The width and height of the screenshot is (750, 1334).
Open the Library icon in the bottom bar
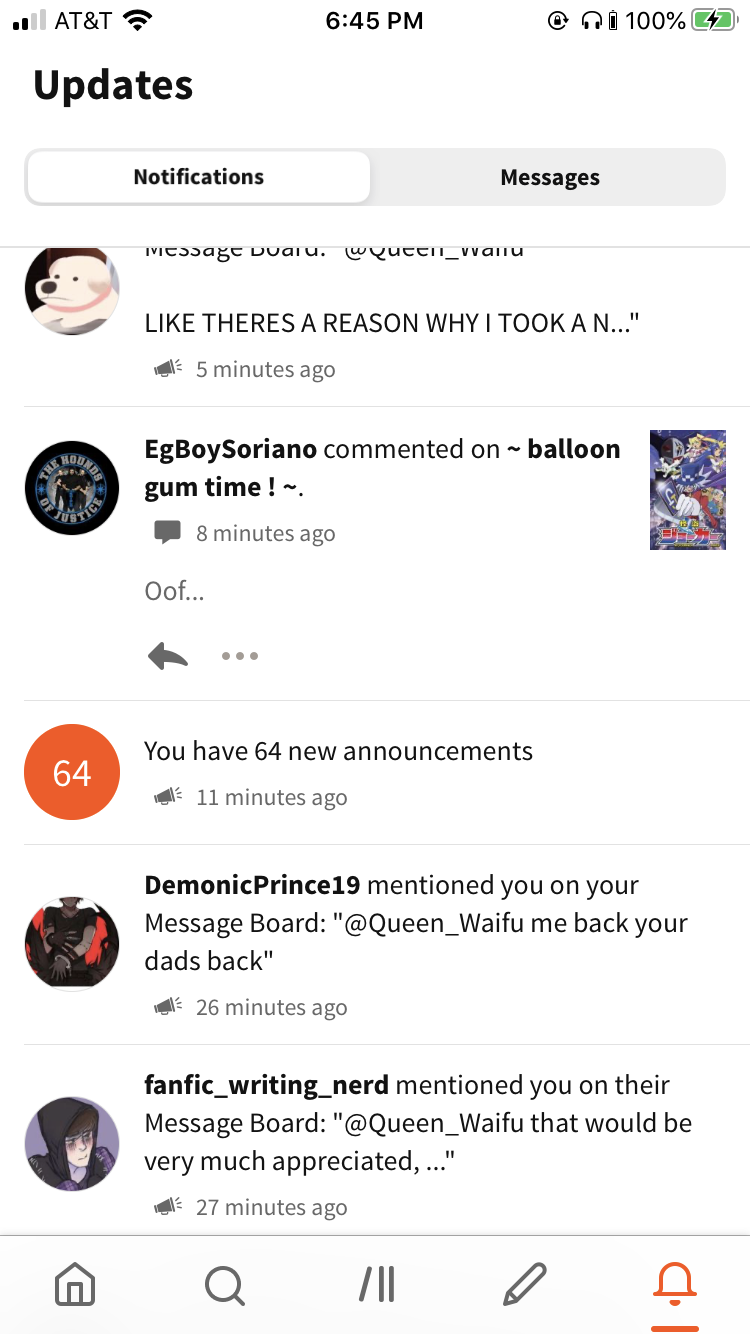click(376, 1283)
